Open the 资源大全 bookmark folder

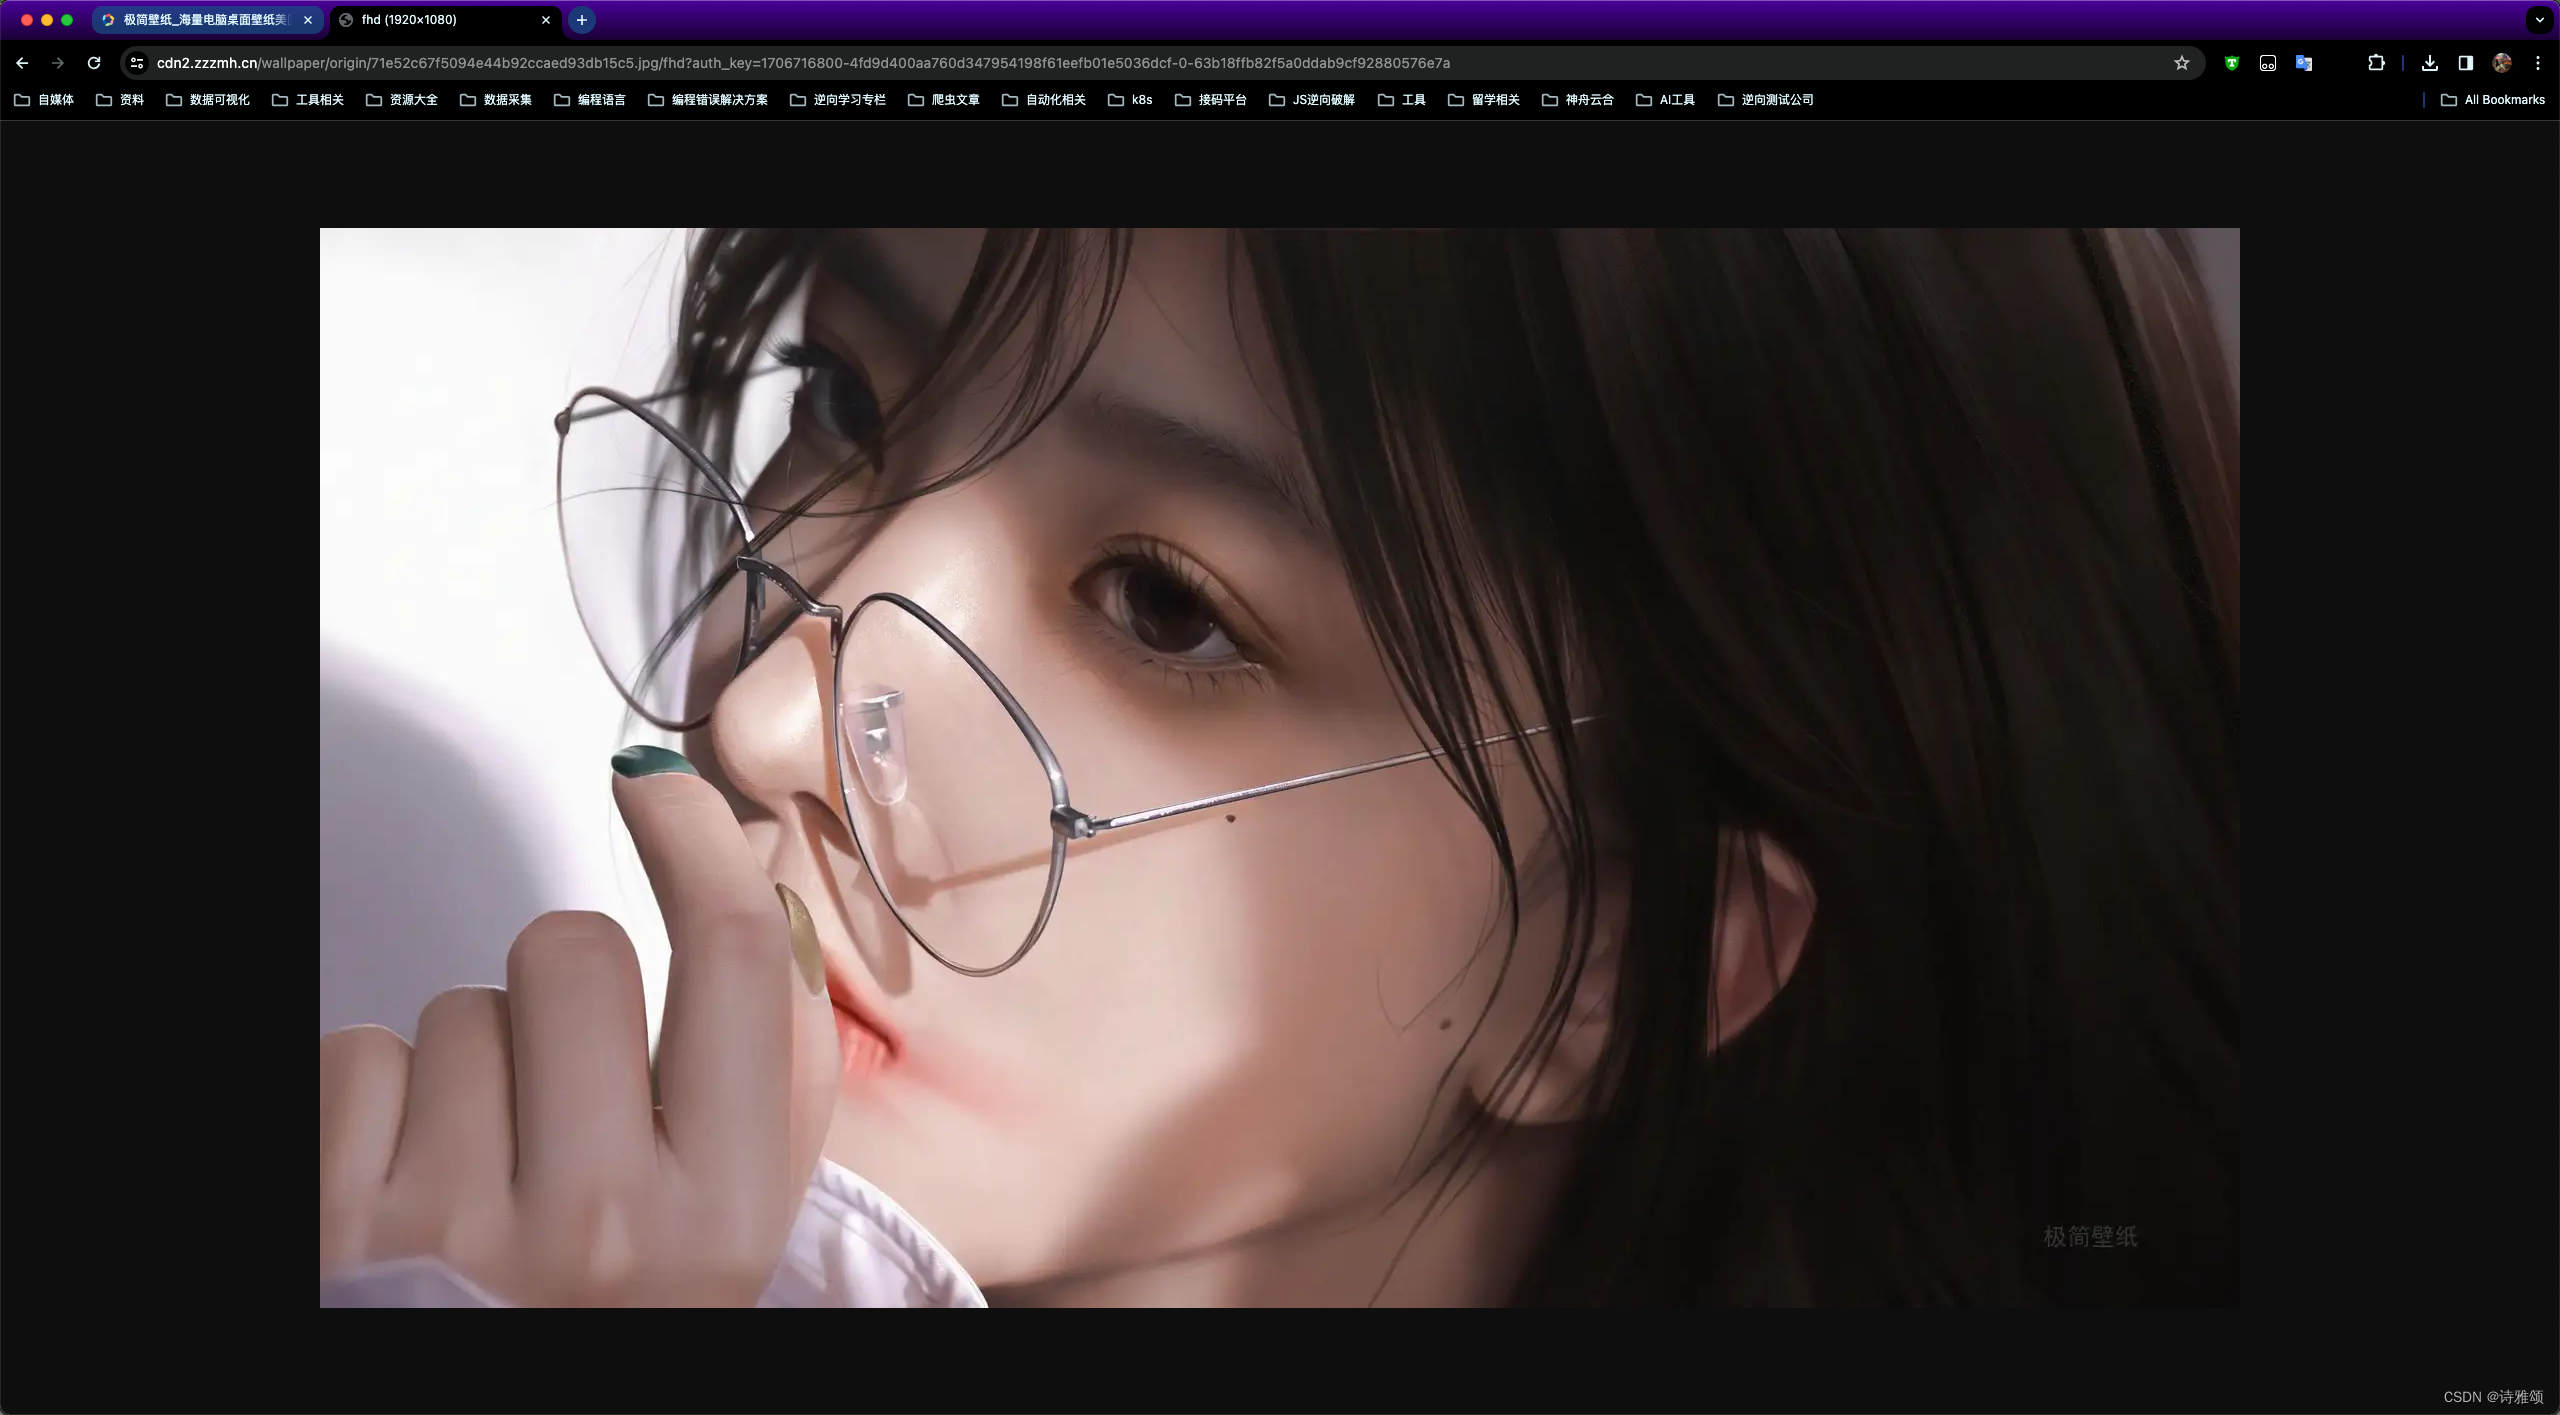[402, 100]
